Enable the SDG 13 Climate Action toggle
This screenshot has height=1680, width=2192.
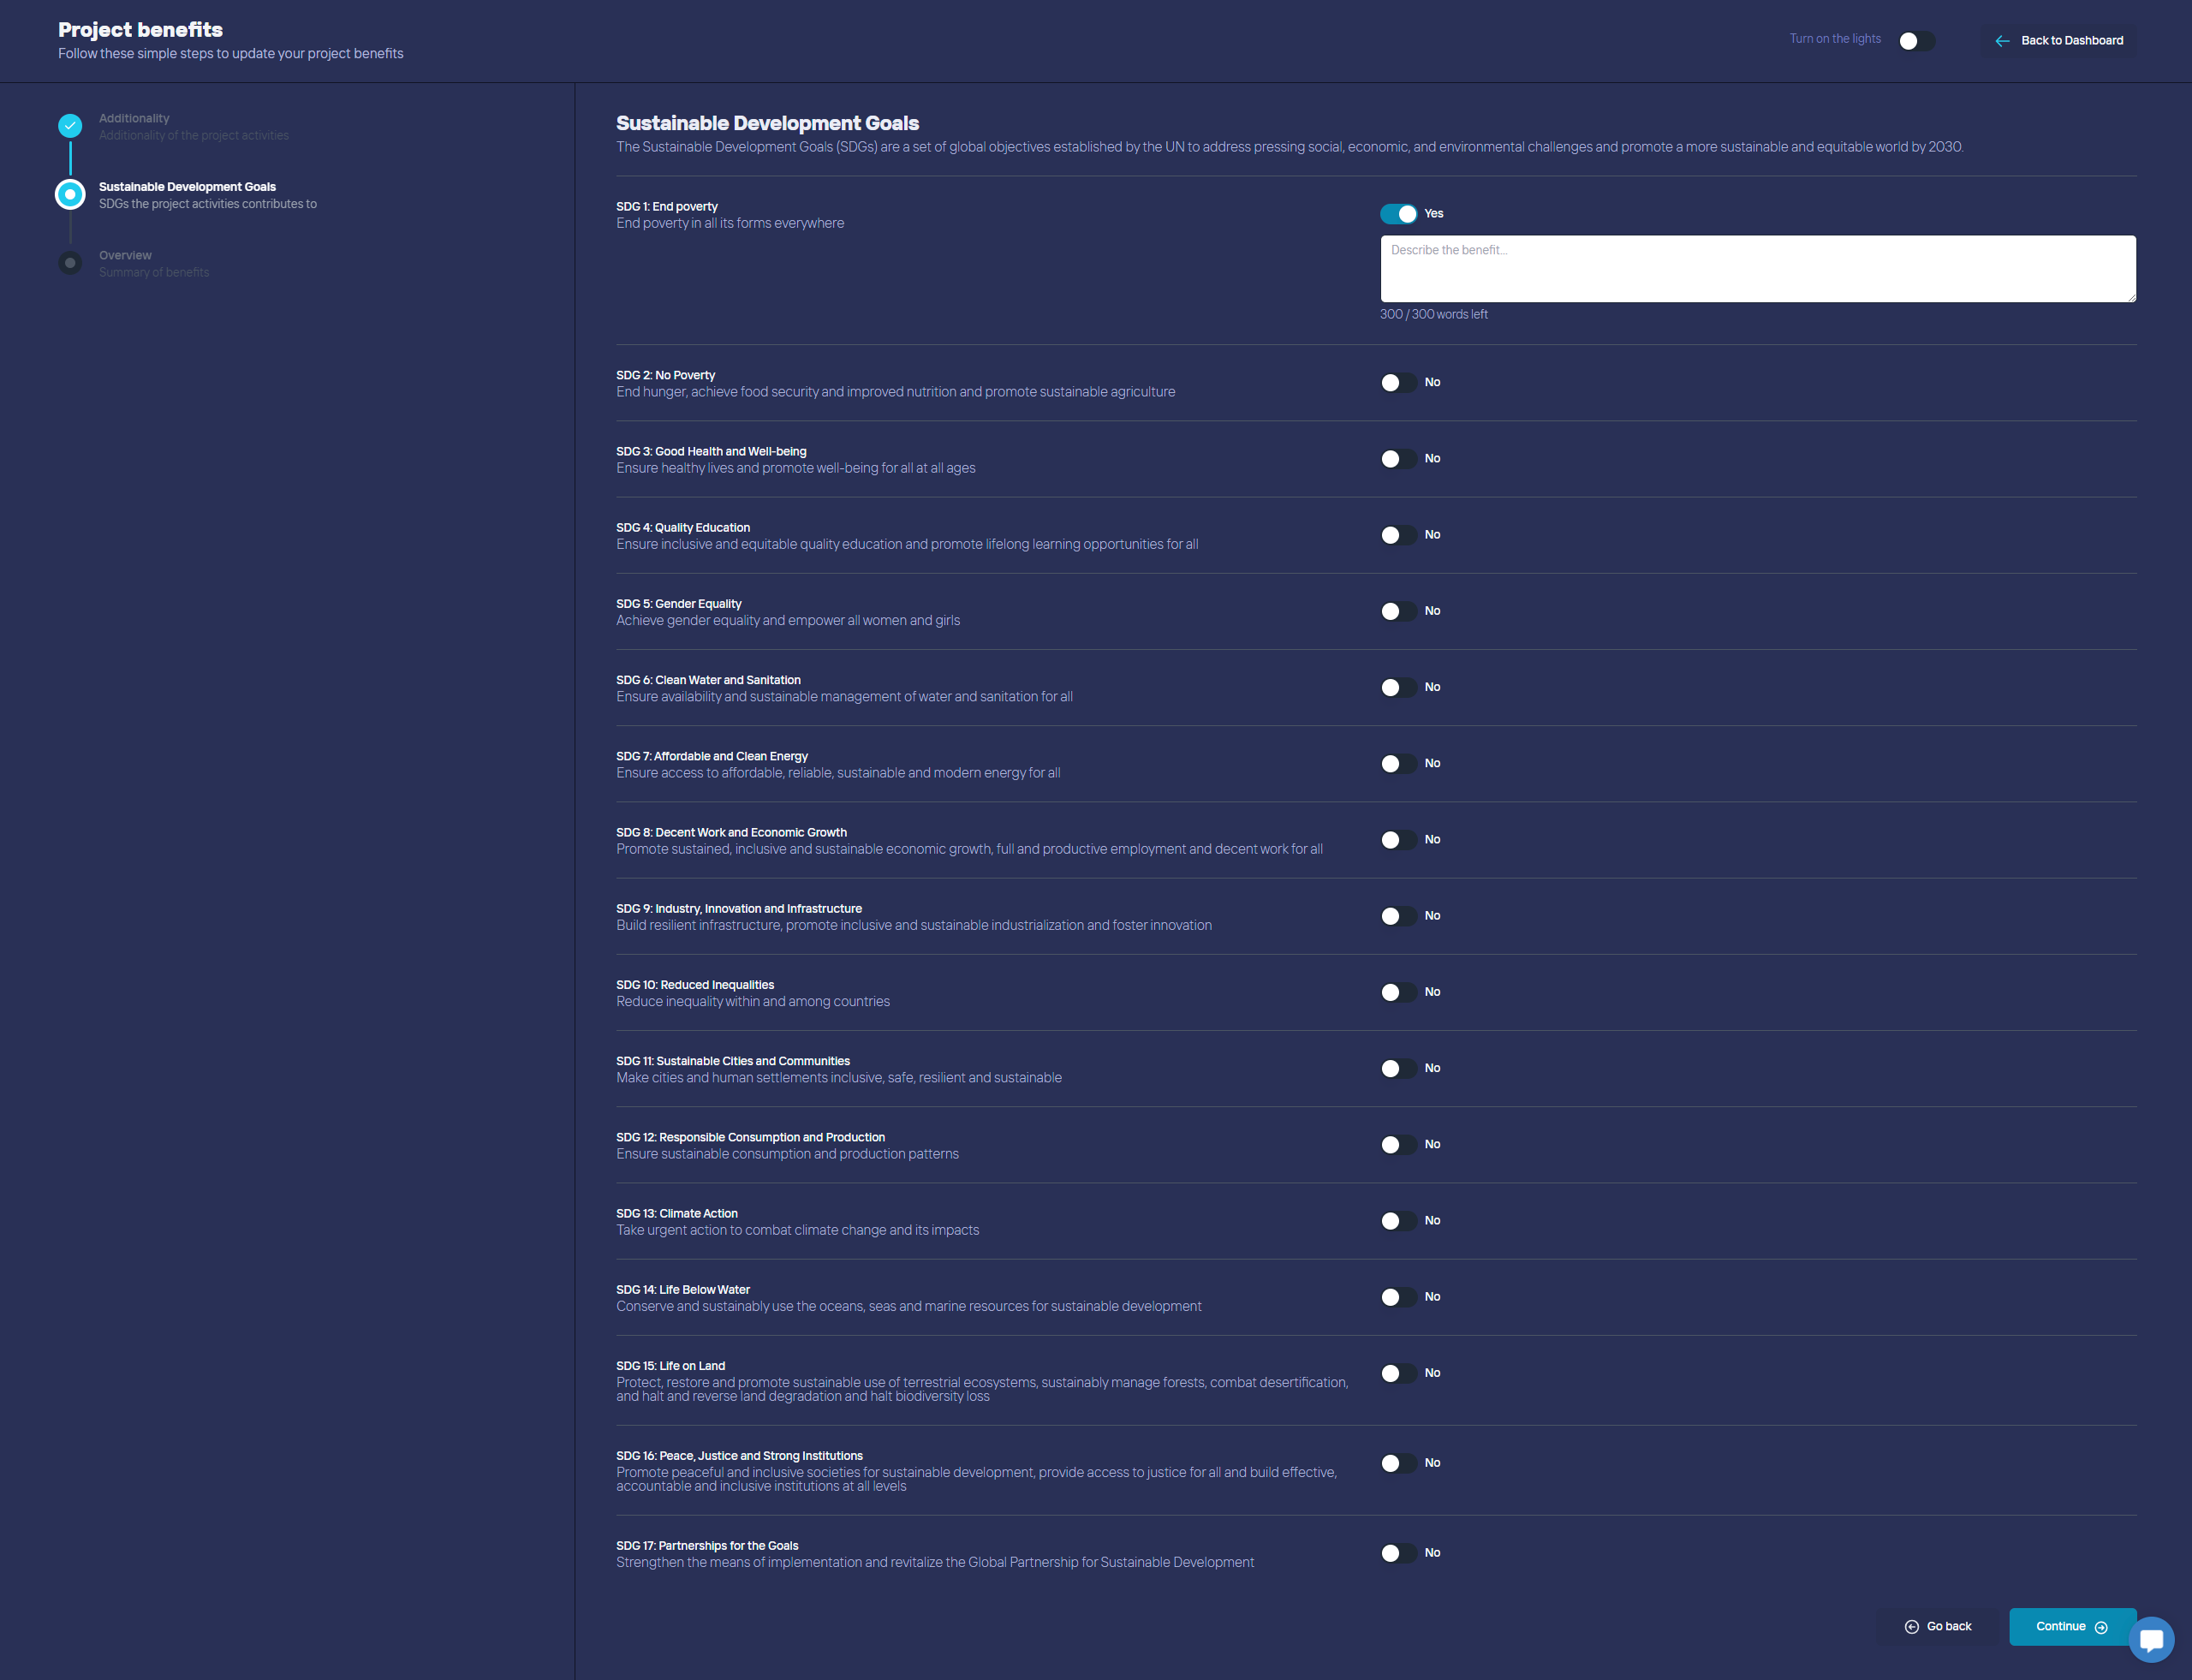point(1398,1221)
